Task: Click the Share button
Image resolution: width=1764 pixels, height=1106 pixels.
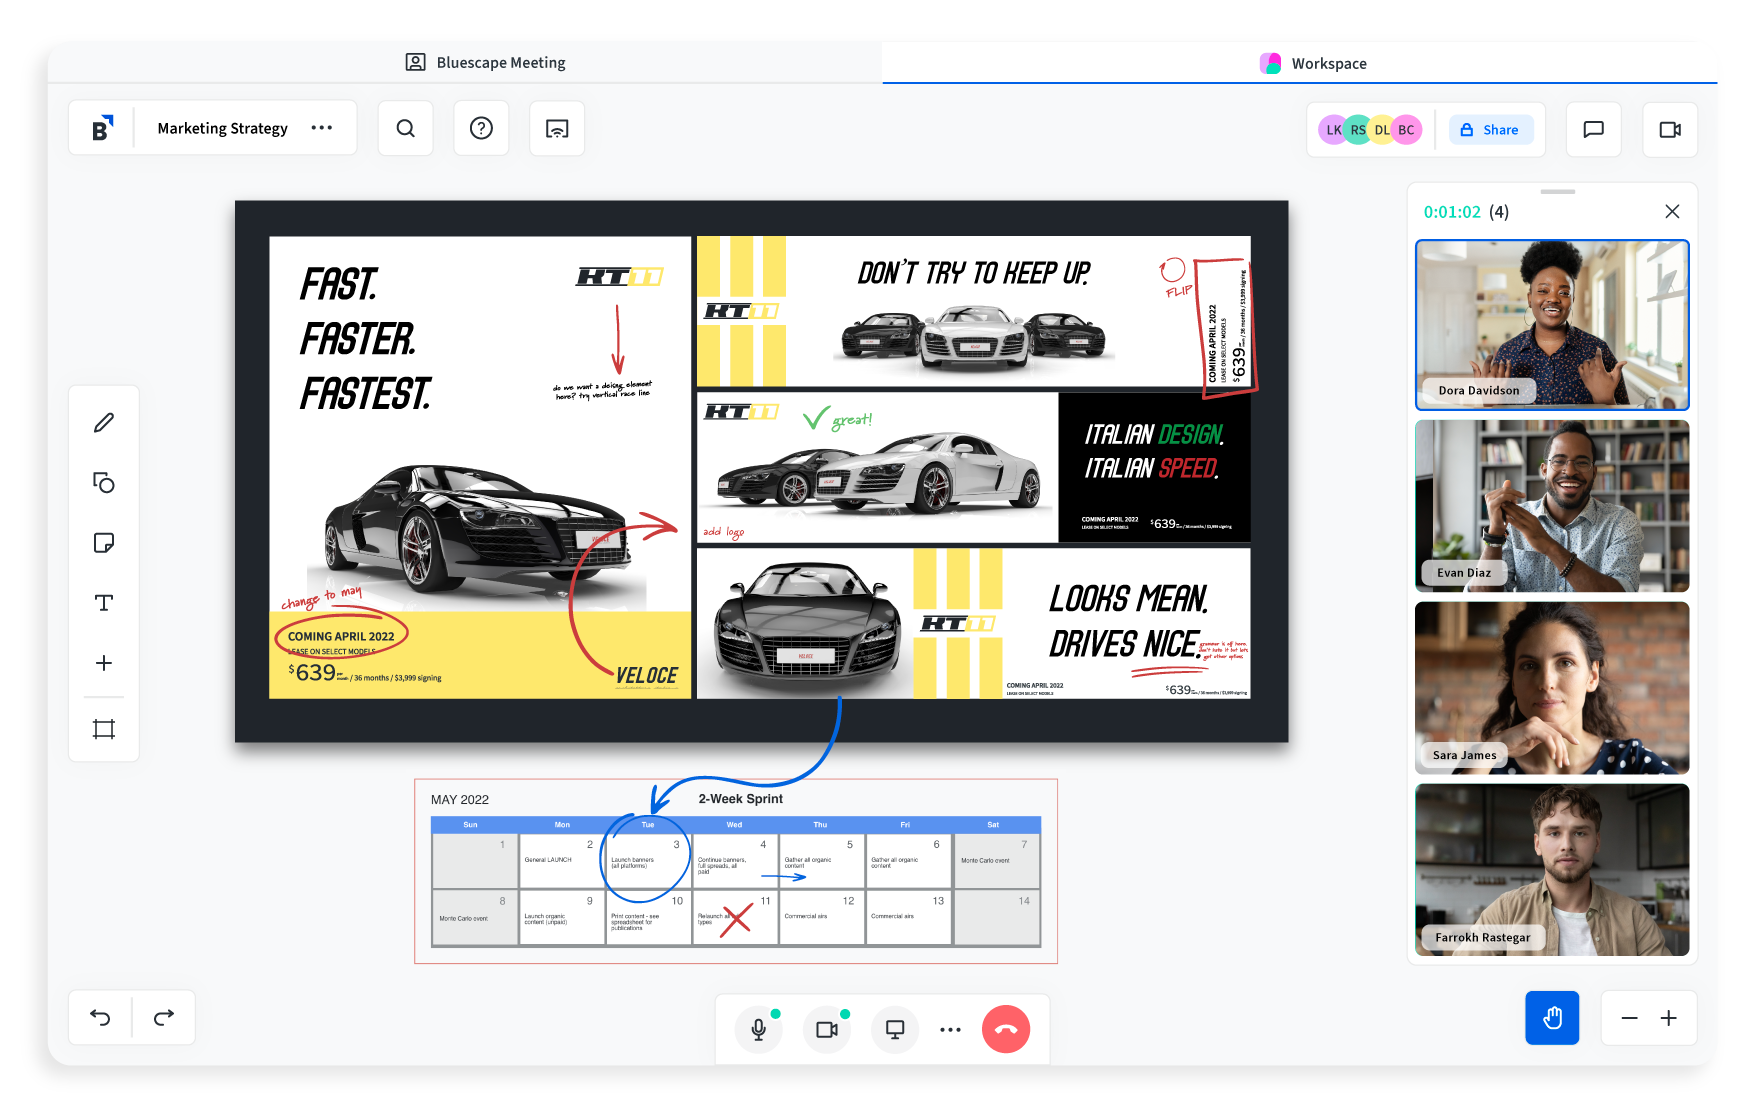Action: pos(1490,130)
